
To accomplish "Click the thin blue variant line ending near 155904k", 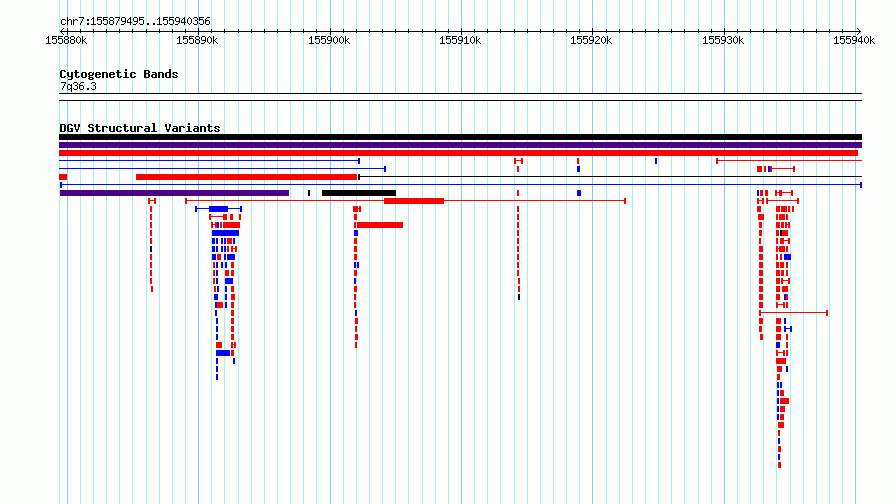I will [222, 169].
